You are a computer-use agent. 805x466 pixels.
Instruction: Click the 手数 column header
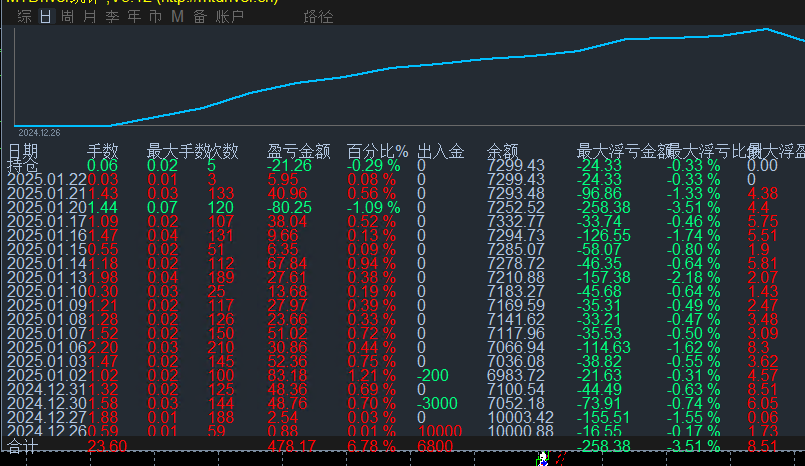coord(103,151)
